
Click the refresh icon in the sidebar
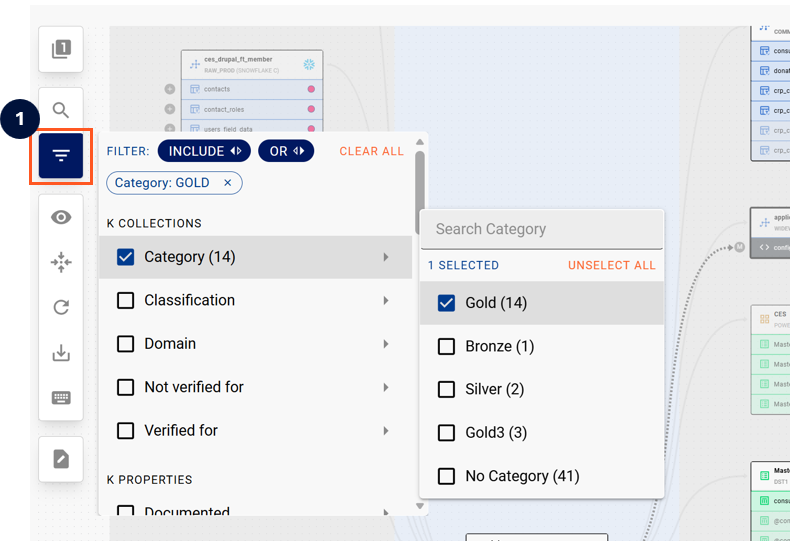(61, 307)
